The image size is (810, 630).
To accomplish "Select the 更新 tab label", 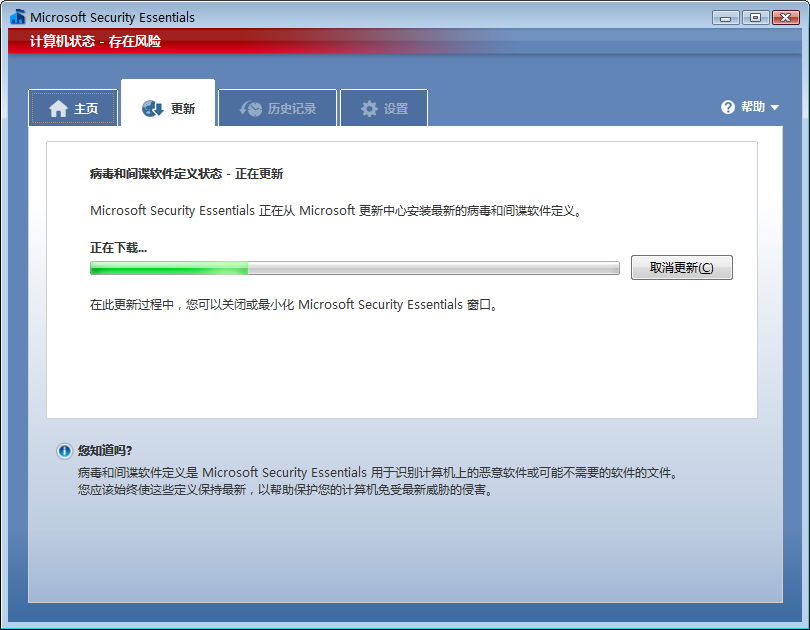I will [183, 109].
